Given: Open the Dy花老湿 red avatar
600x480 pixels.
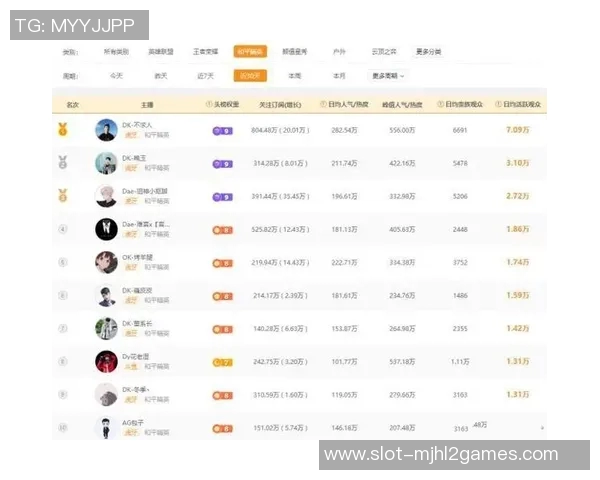Looking at the screenshot, I should [x=106, y=361].
